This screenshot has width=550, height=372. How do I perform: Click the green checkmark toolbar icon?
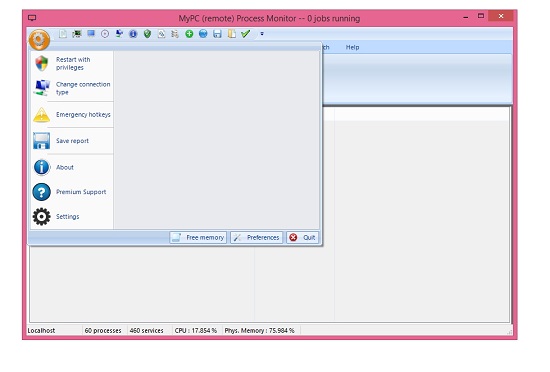246,34
